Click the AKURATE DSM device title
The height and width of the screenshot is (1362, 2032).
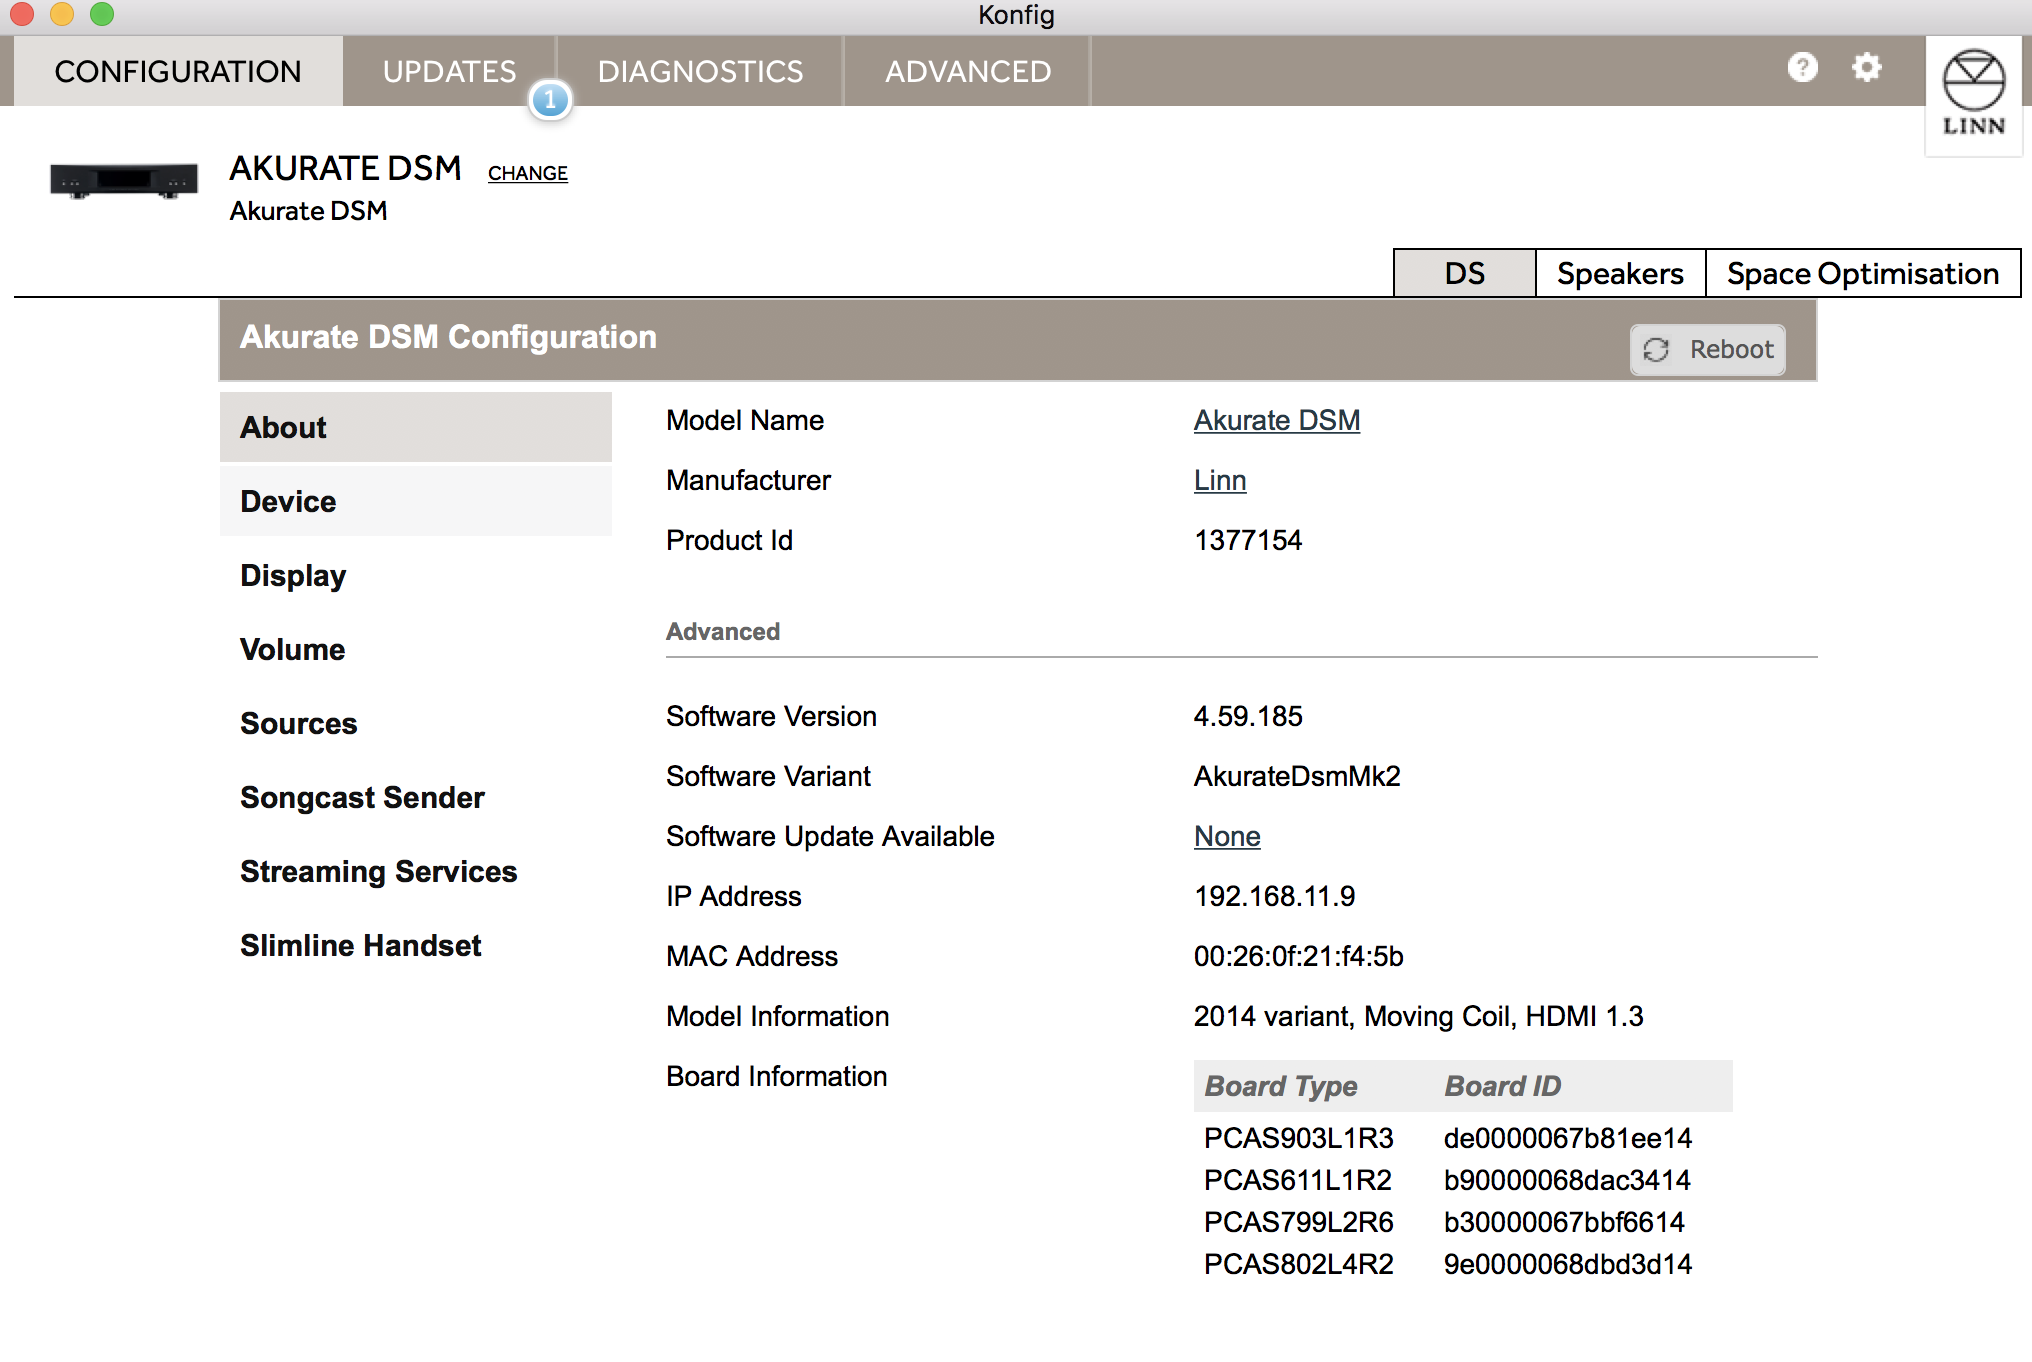345,168
